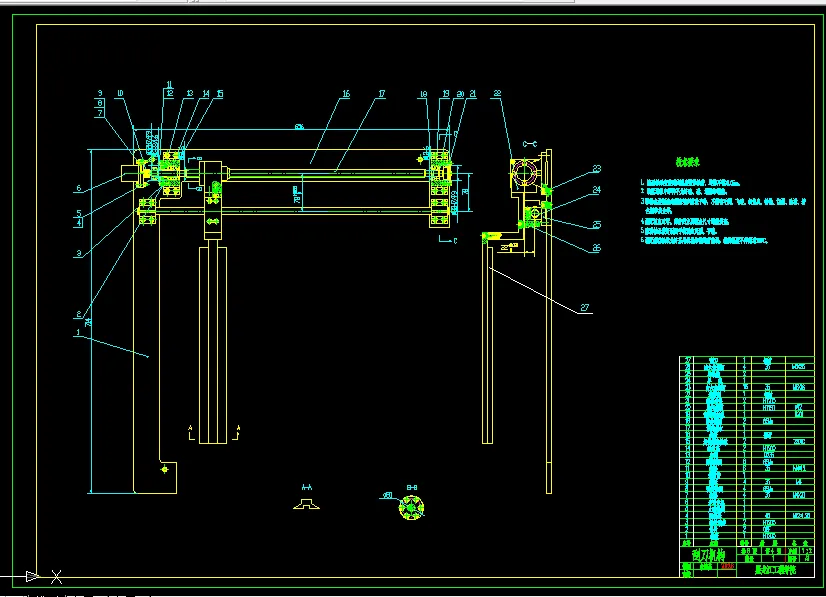Click the UCS origin X-axis icon
The width and height of the screenshot is (826, 597).
[56, 576]
